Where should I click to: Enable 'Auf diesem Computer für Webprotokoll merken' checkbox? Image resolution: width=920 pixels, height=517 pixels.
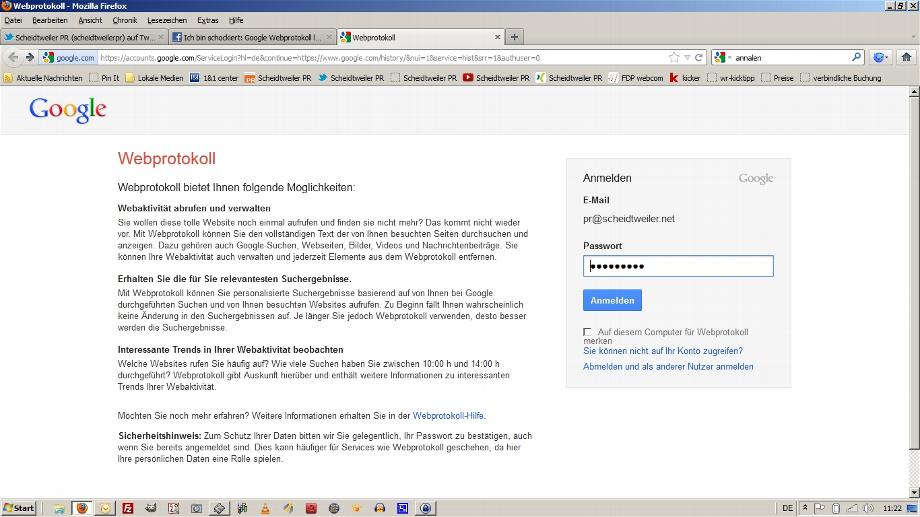pos(587,332)
